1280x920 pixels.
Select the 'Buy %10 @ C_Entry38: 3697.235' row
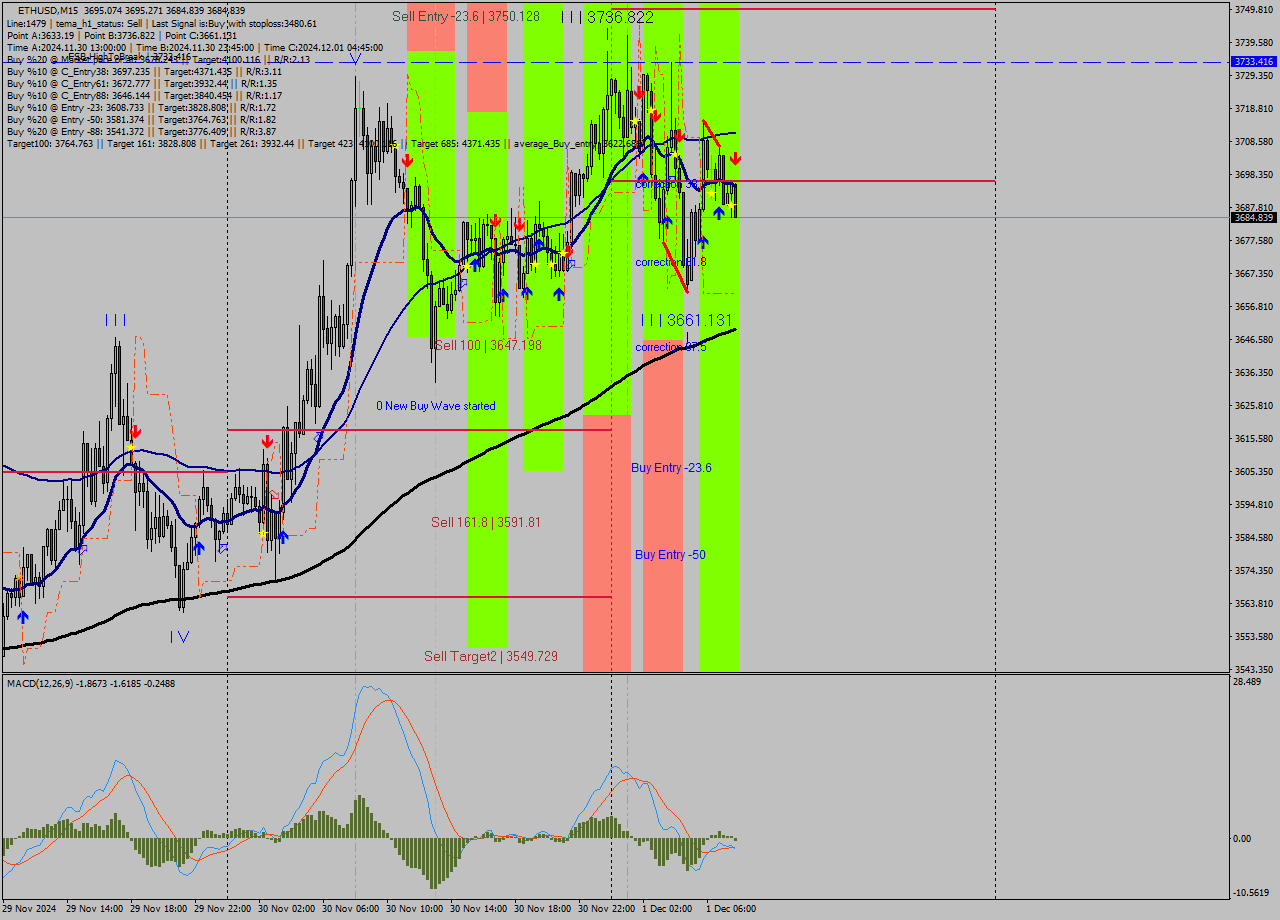144,71
